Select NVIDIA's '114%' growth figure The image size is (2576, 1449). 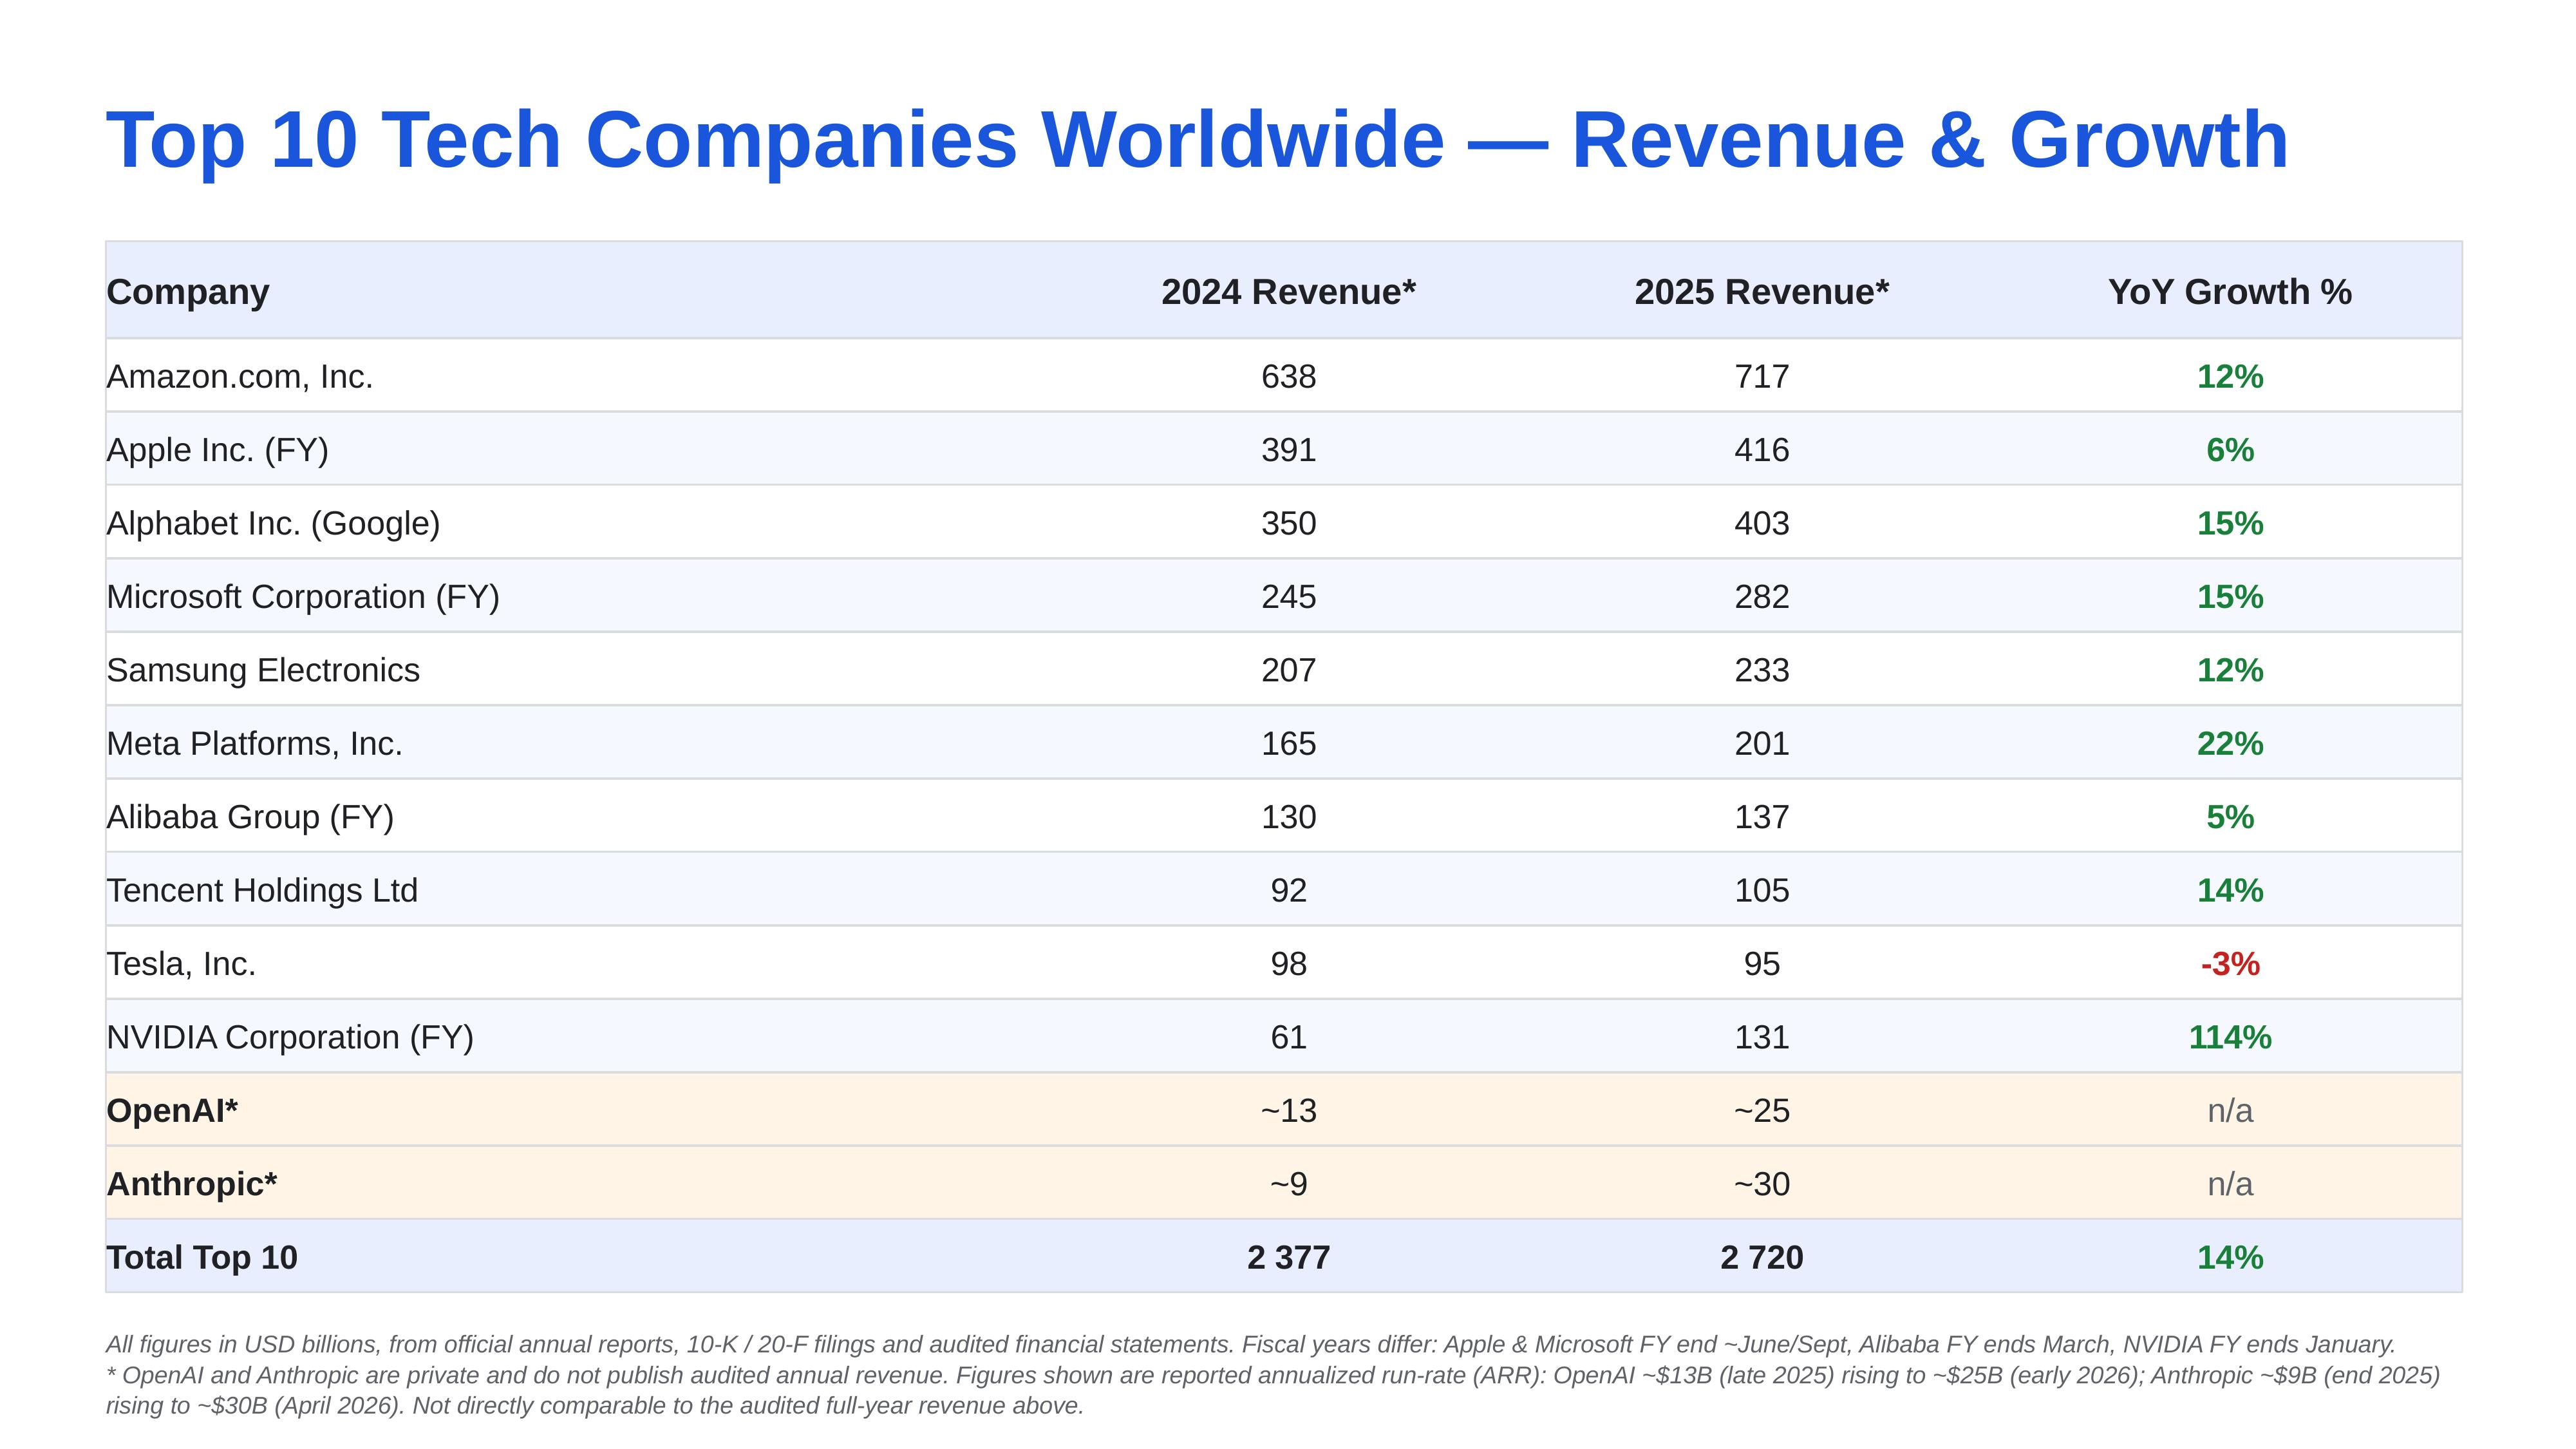point(2230,1037)
